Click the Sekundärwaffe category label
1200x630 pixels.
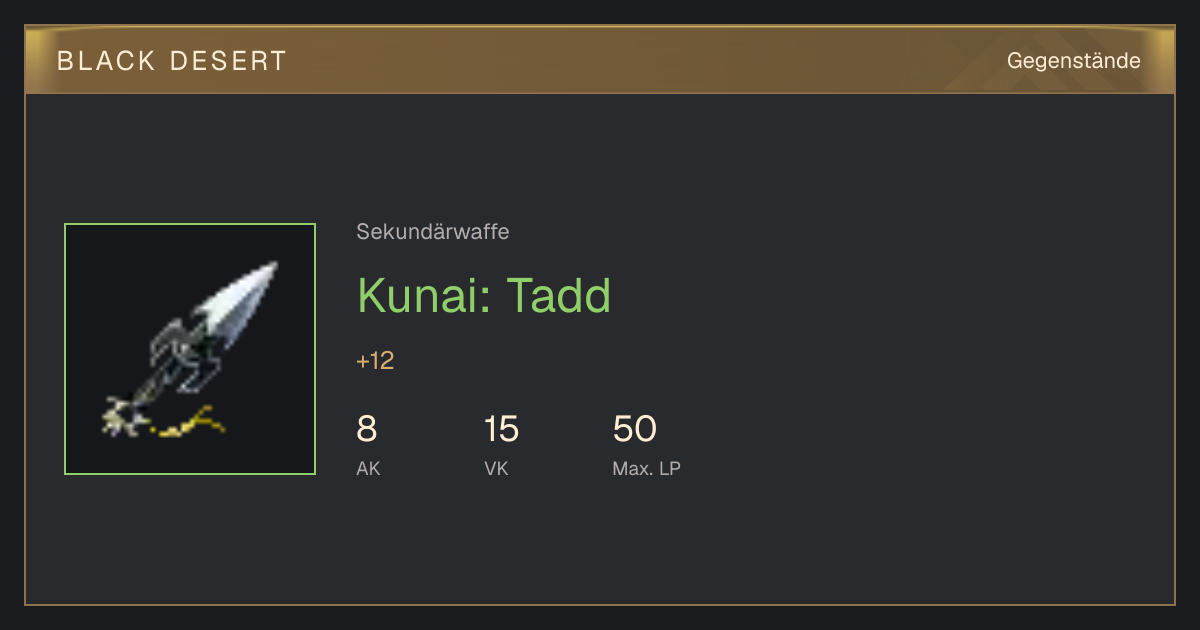point(433,232)
